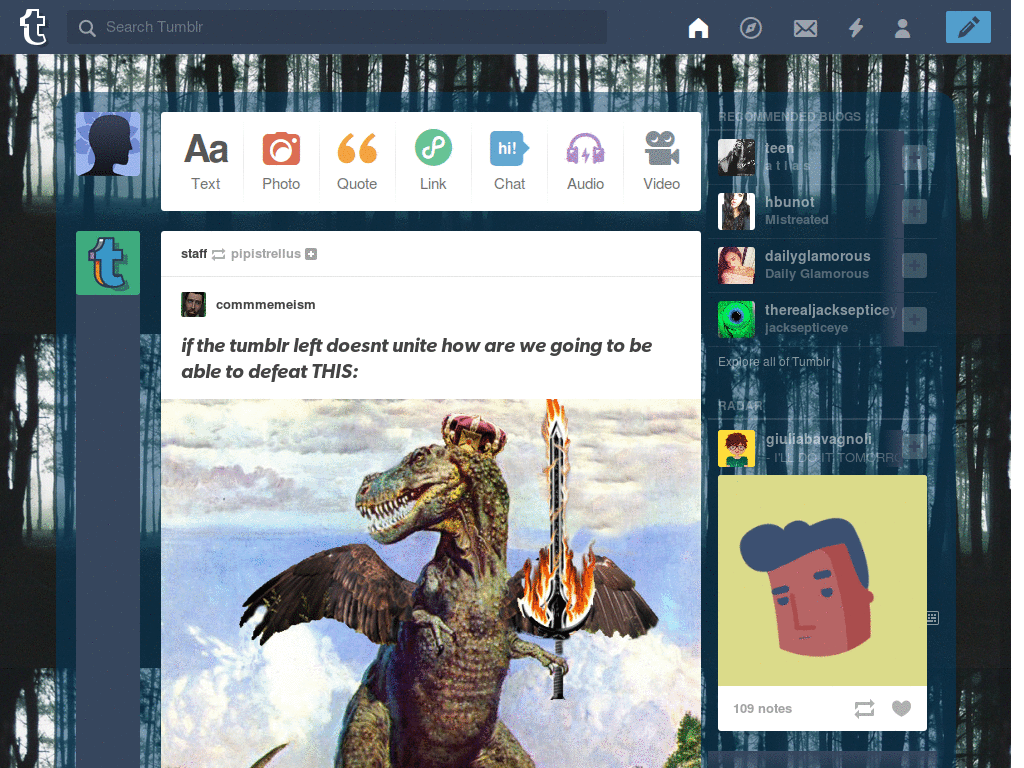This screenshot has height=768, width=1024.
Task: Follow the hbunot blog plus button
Action: coord(914,212)
